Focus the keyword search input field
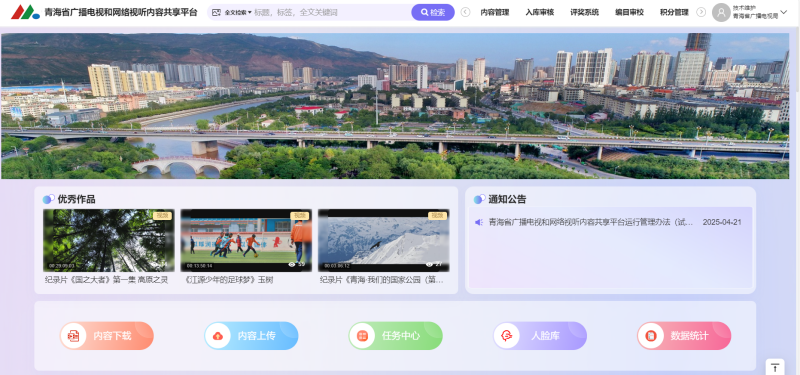This screenshot has width=800, height=375. pos(332,12)
